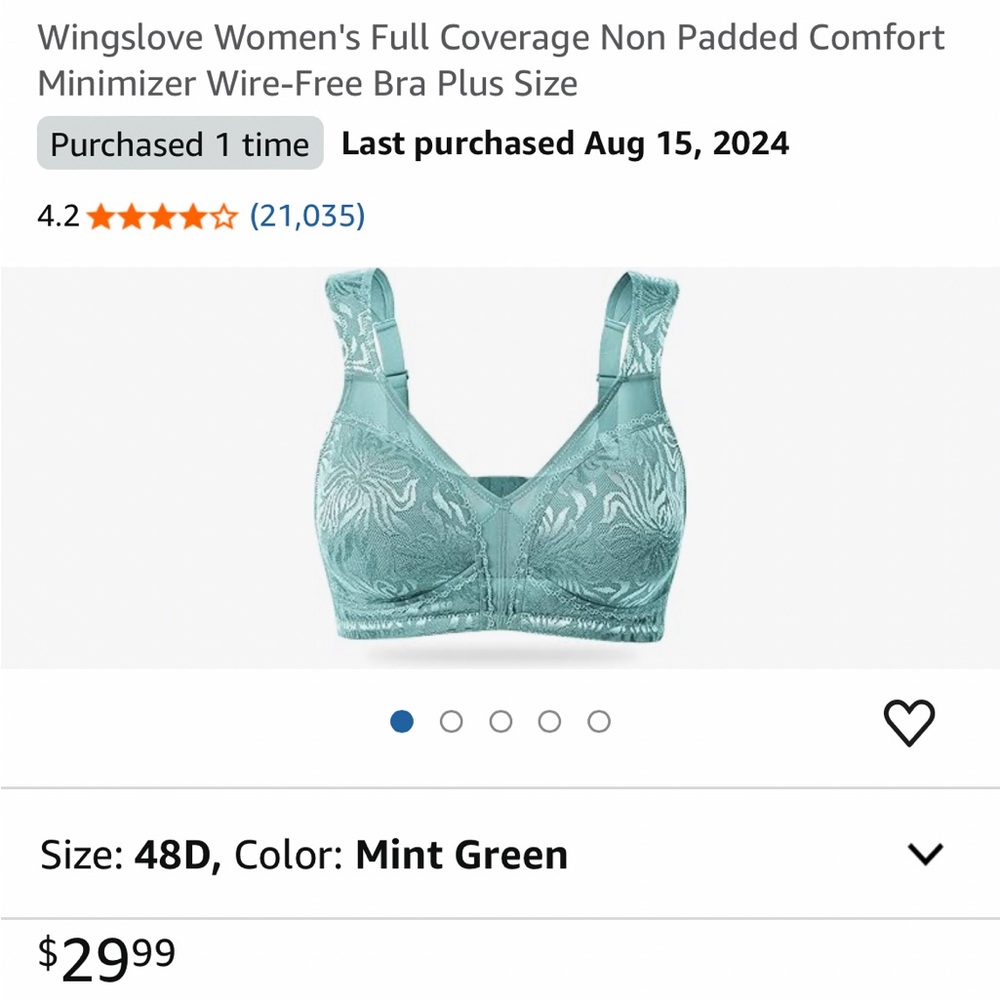Select the currently active blue carousel dot
Viewport: 1000px width, 1000px height.
coord(403,721)
